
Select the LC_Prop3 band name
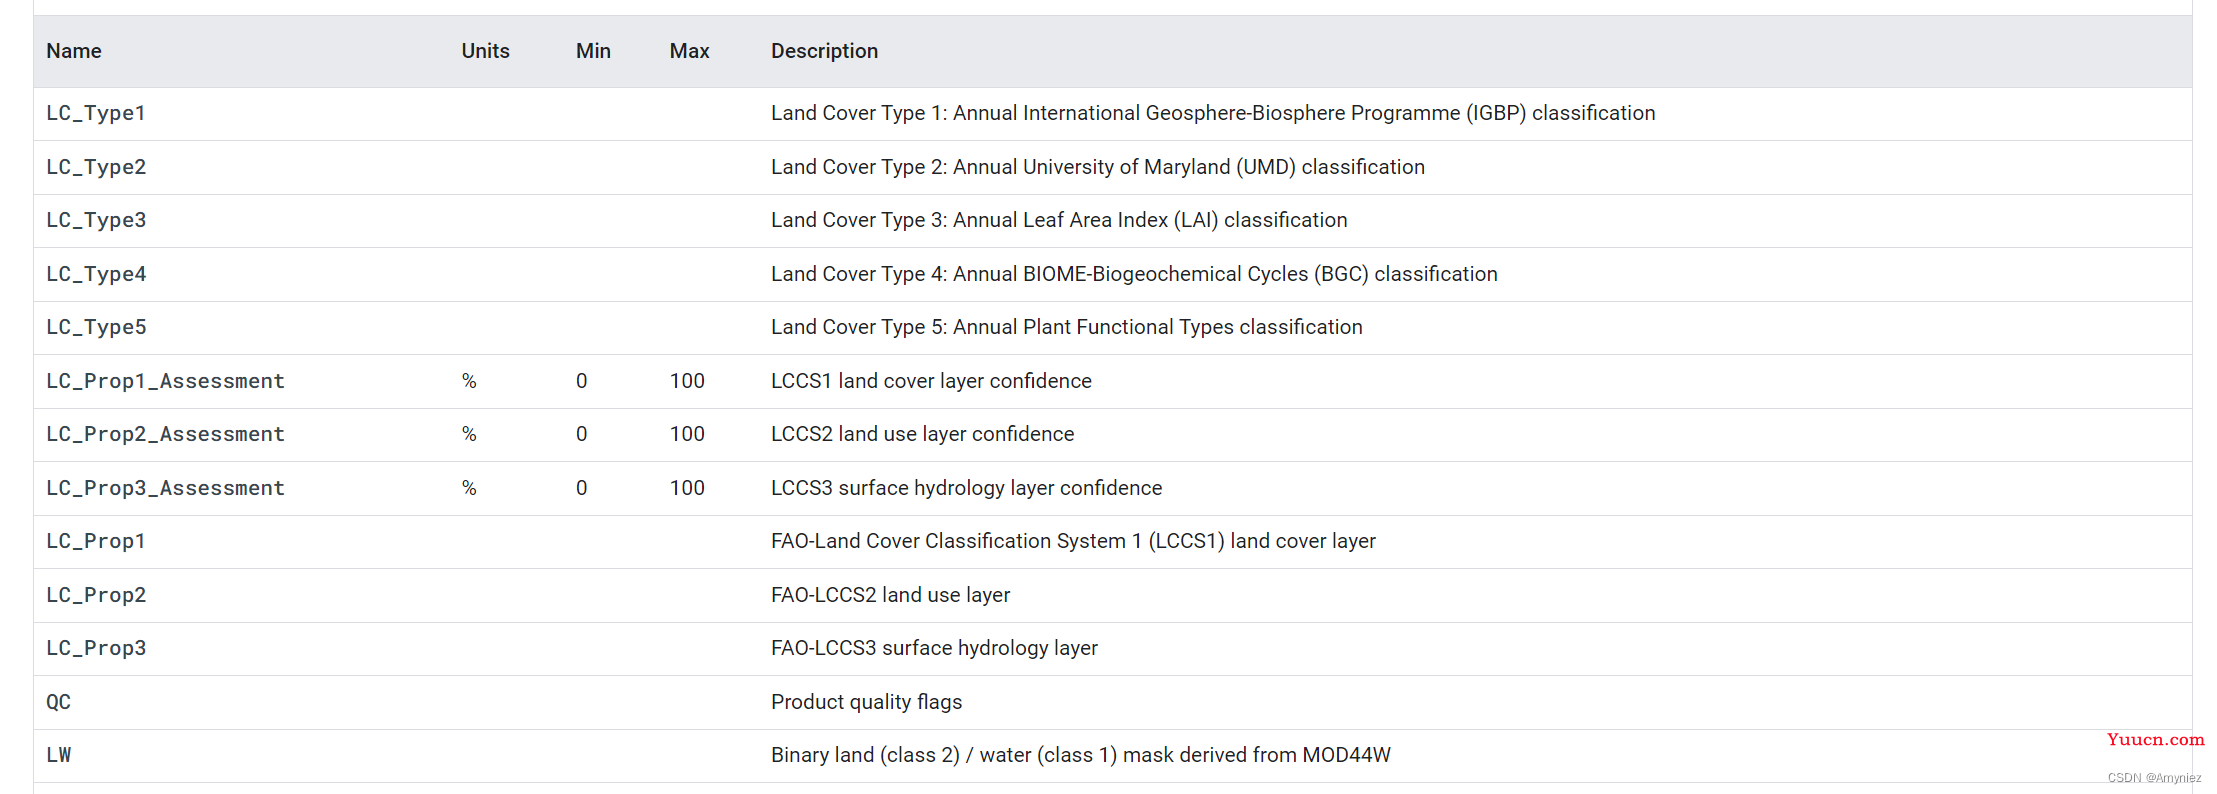coord(96,648)
